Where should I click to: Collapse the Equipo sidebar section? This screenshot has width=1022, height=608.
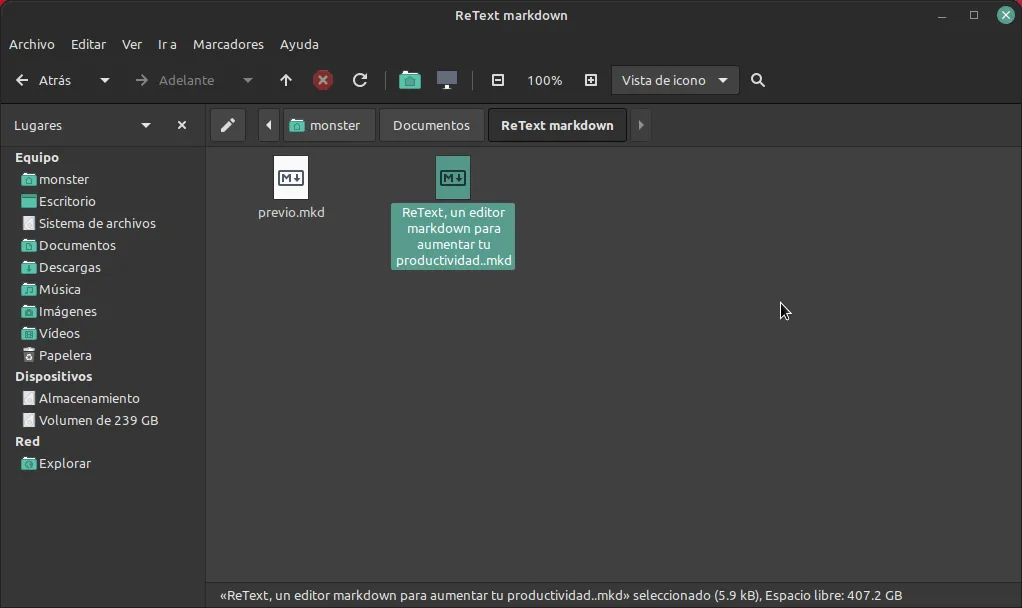[x=37, y=158]
